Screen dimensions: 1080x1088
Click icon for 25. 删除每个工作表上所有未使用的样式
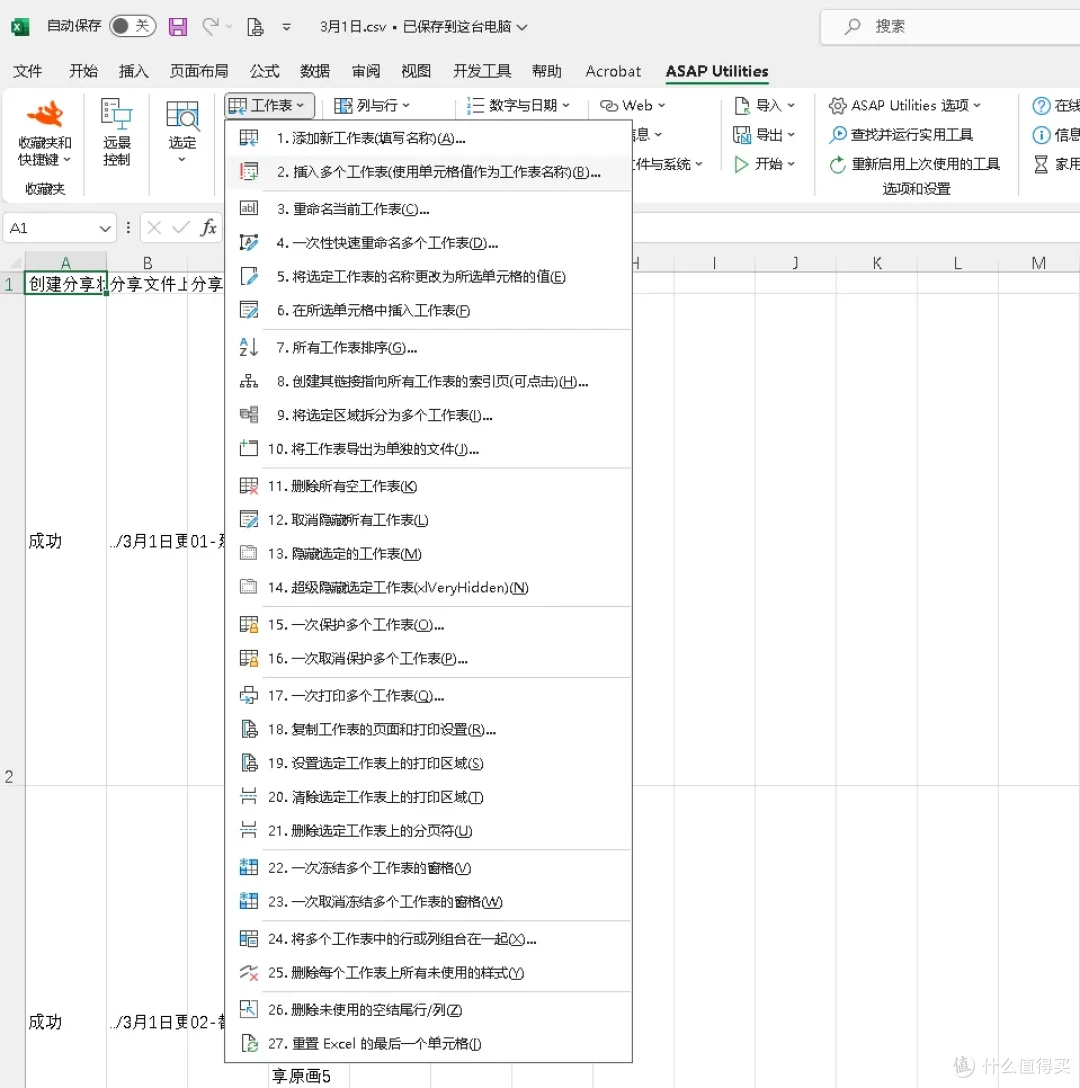(x=248, y=972)
